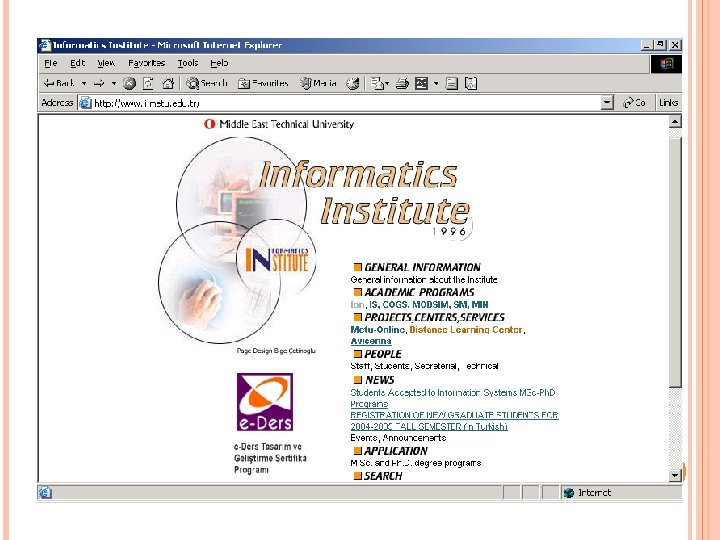
Task: Click the Informatics Institute circular logo
Action: click(x=276, y=260)
